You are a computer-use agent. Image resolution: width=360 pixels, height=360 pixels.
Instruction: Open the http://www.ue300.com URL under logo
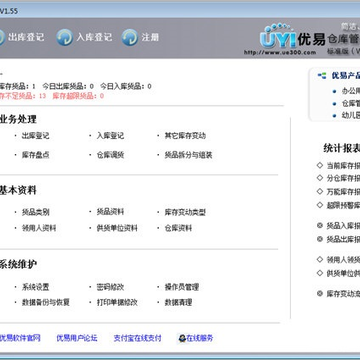pos(280,52)
